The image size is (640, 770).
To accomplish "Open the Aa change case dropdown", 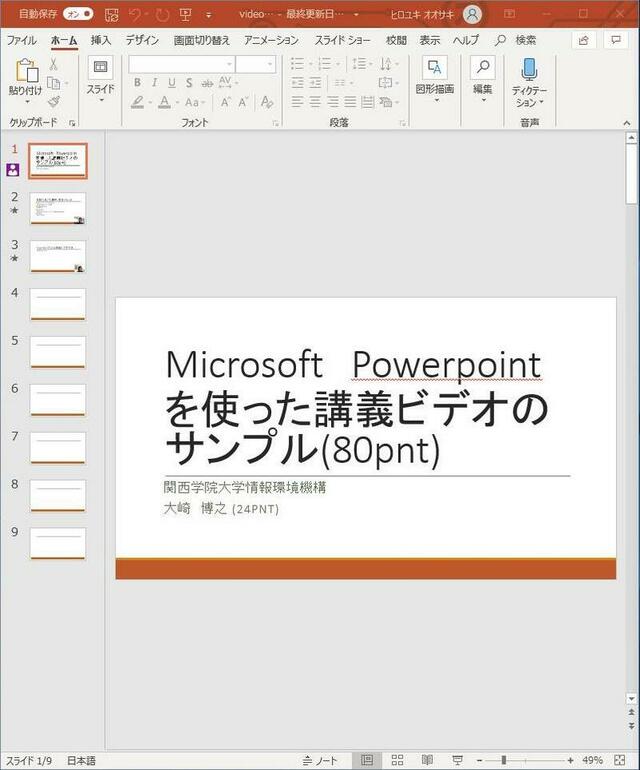I will click(195, 102).
